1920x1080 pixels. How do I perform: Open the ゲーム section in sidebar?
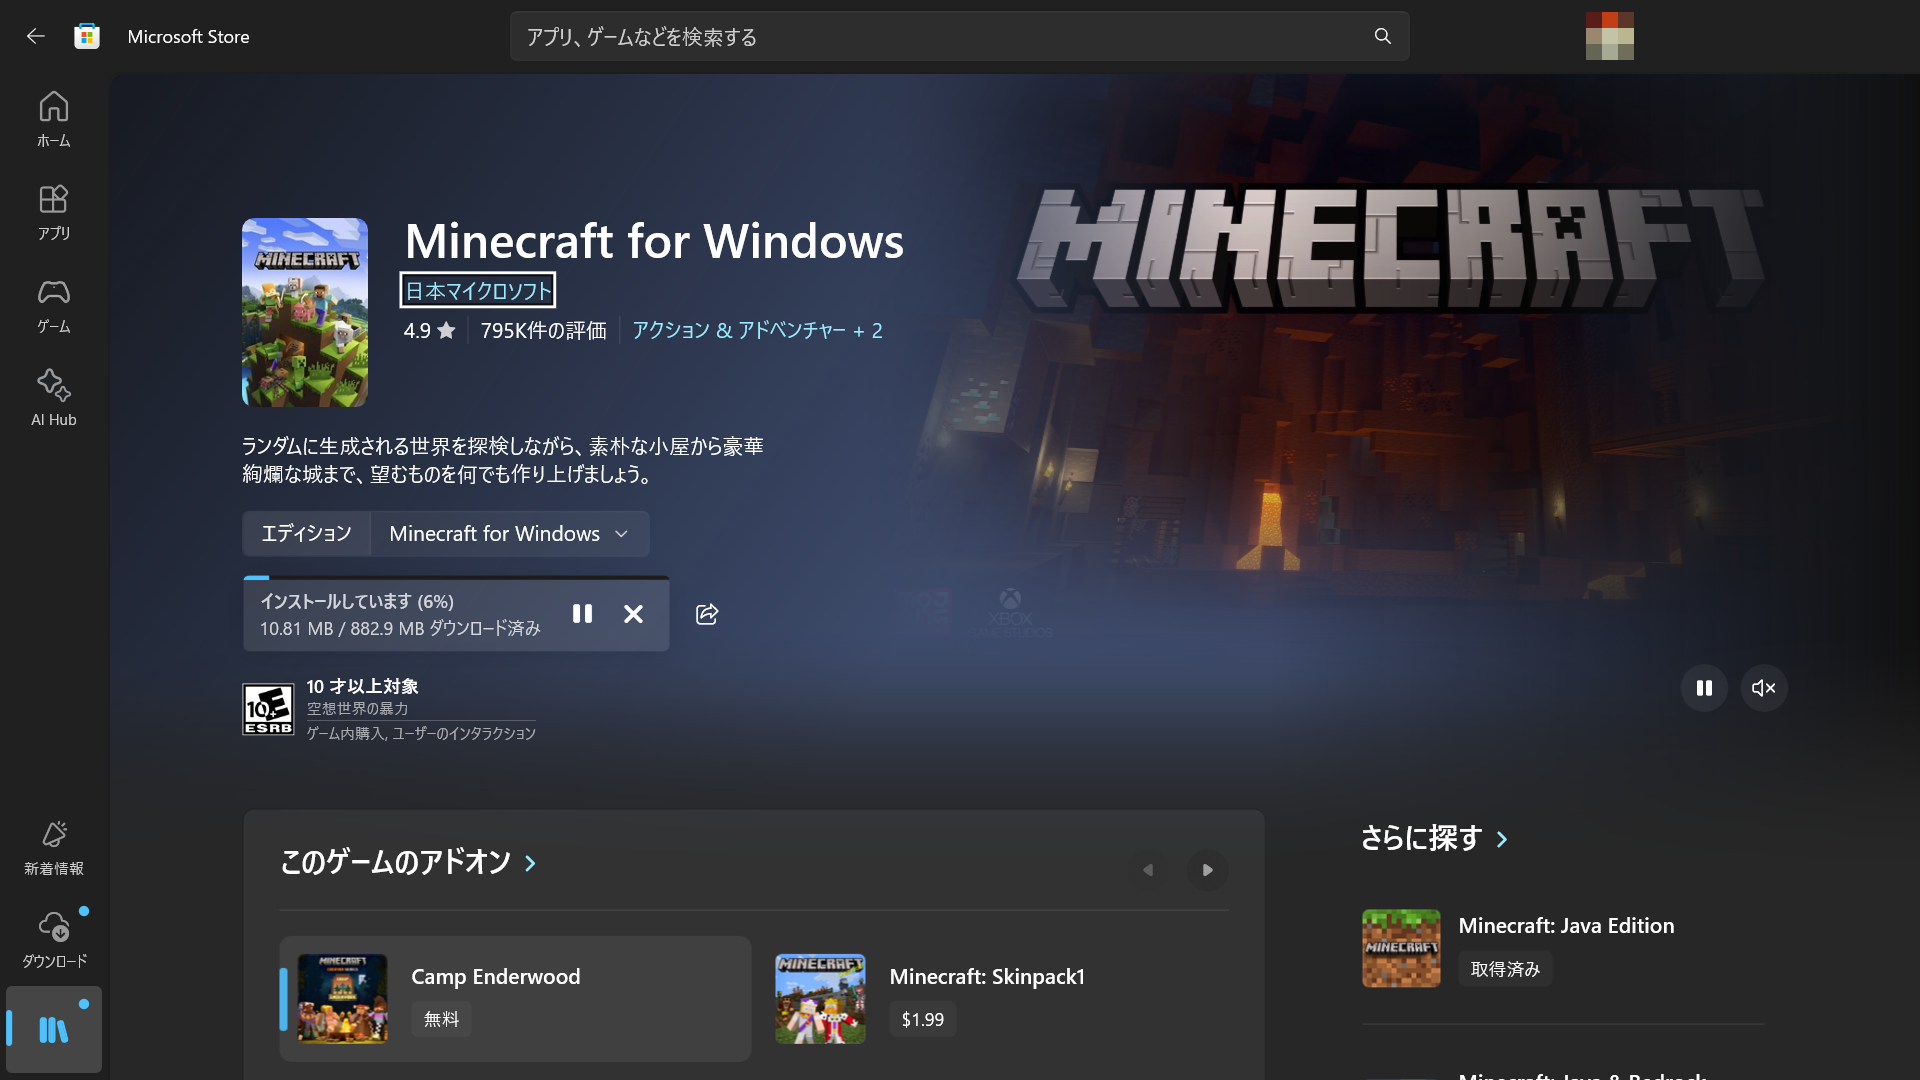point(53,306)
